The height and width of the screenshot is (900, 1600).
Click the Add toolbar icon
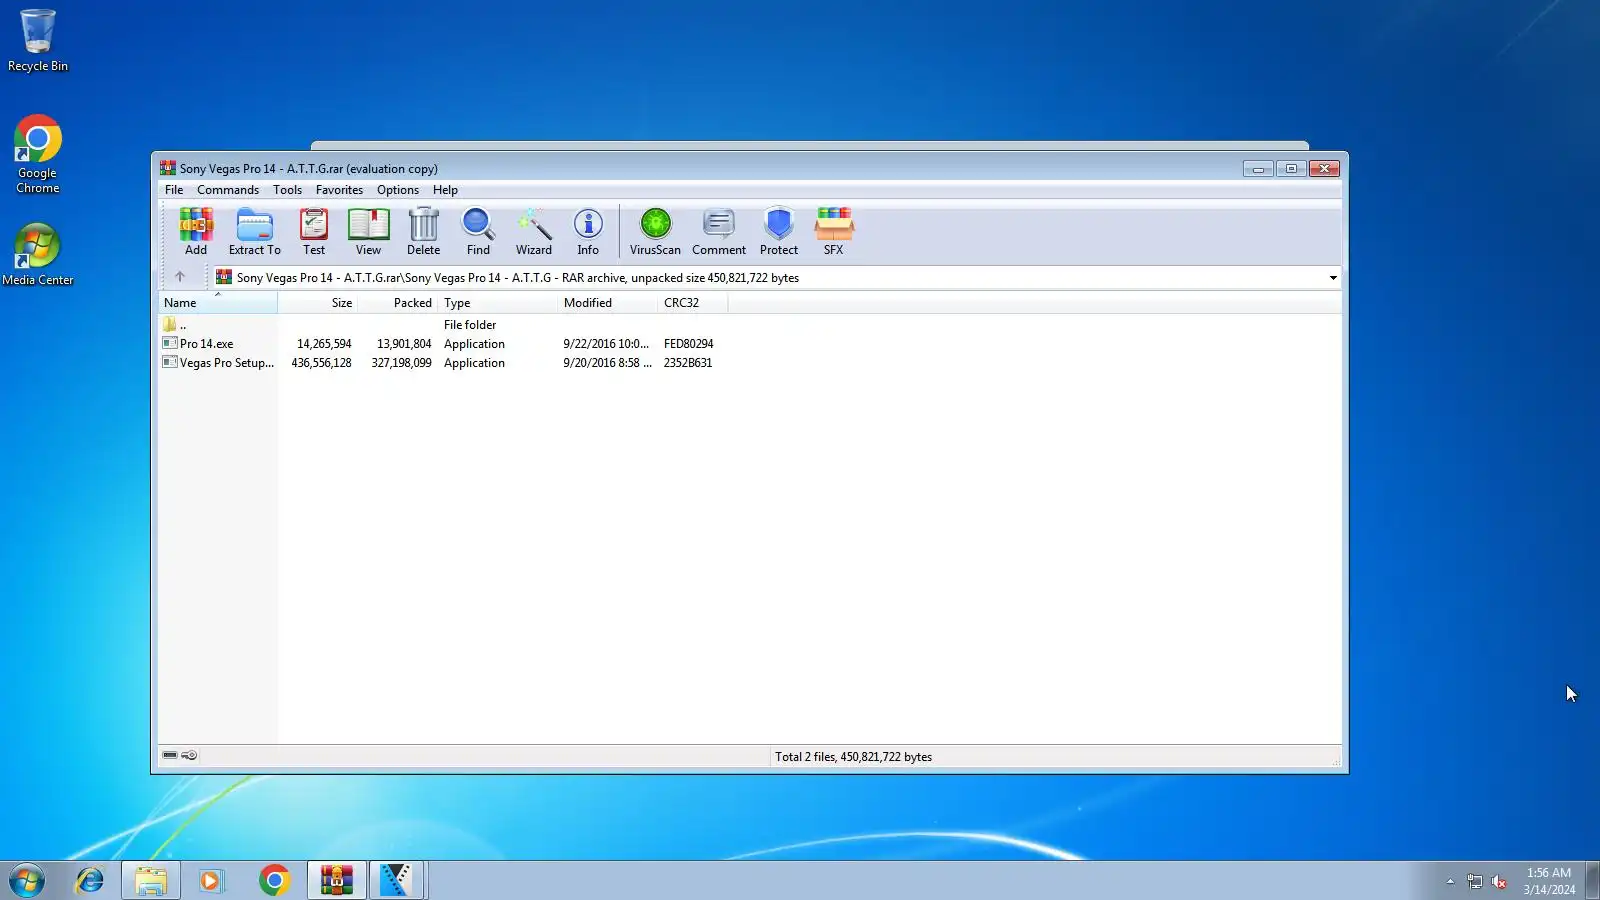[196, 231]
